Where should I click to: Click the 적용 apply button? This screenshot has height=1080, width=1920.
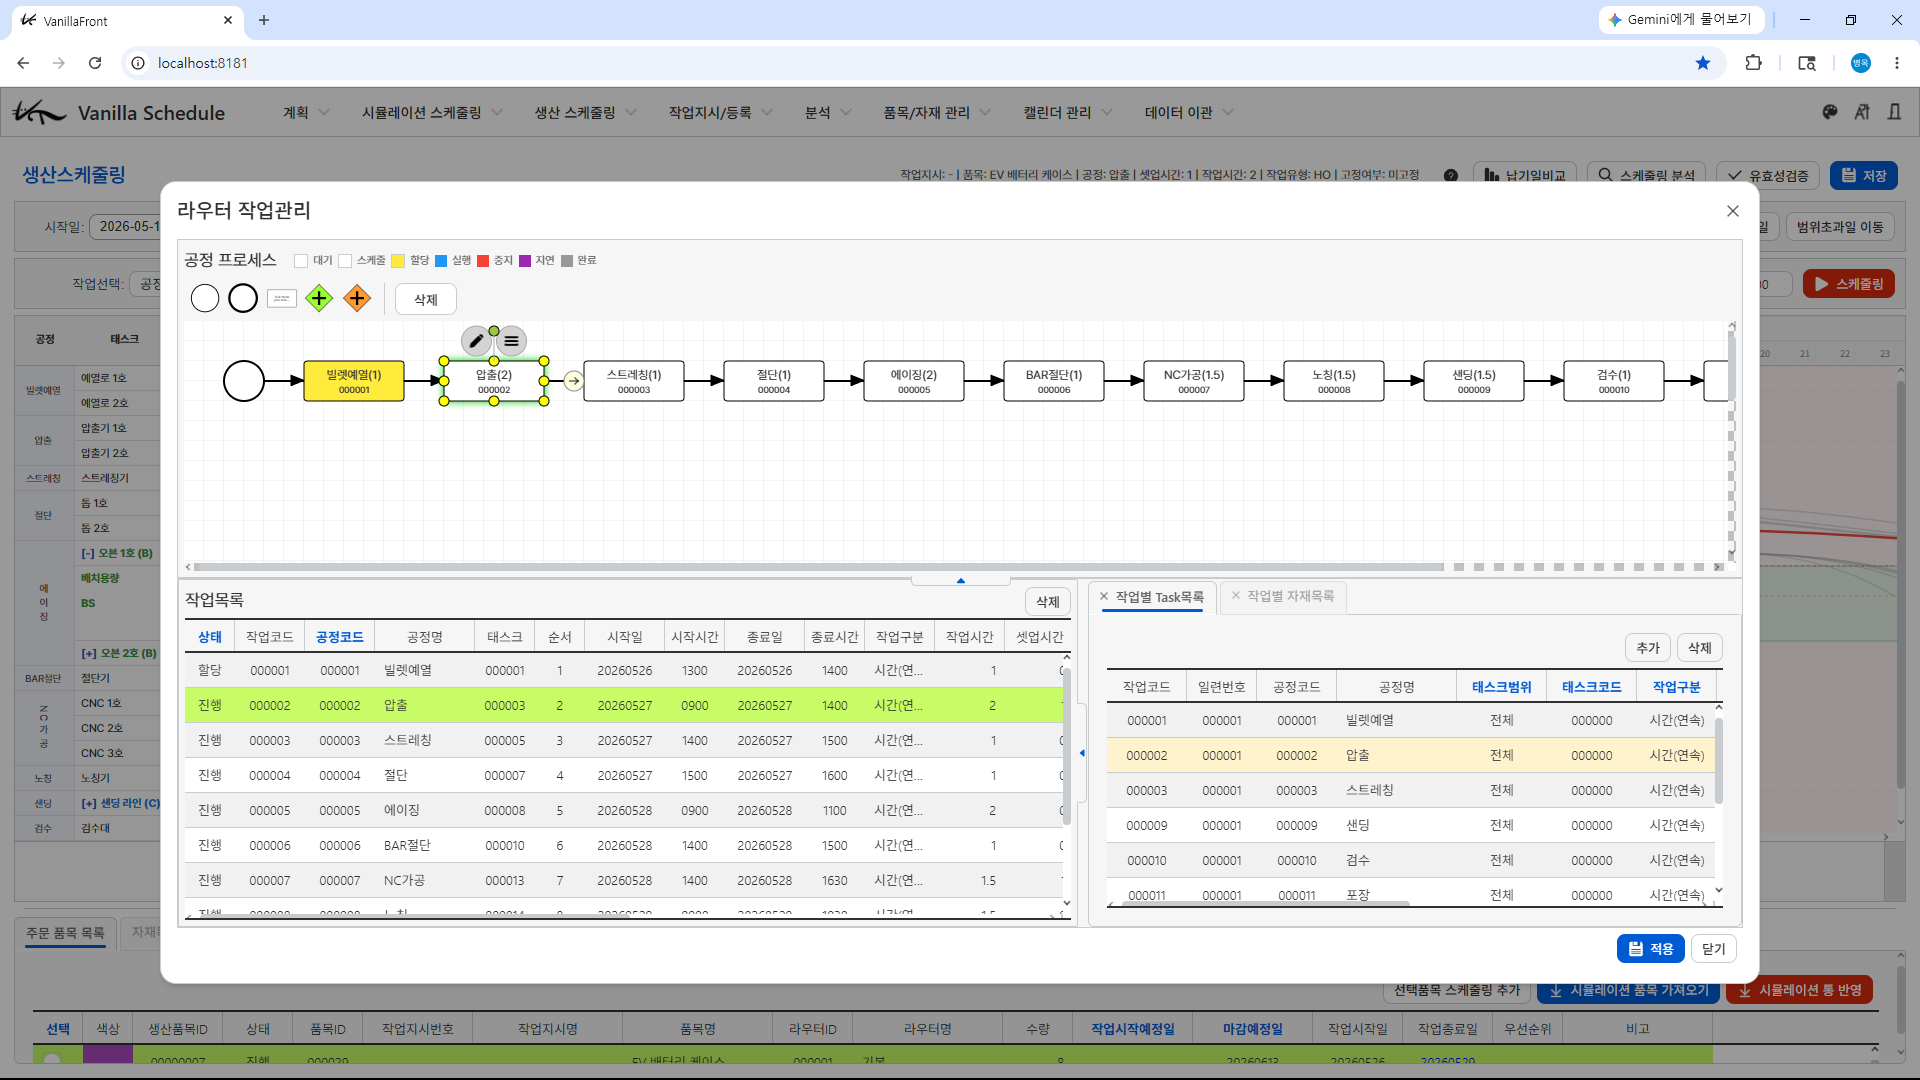1650,948
